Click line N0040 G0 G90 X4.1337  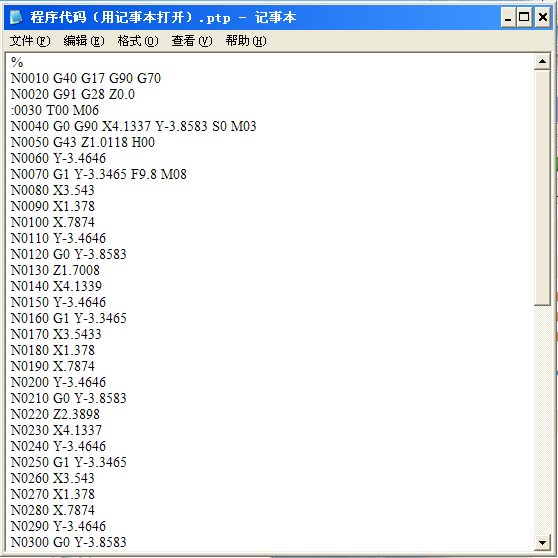(133, 126)
